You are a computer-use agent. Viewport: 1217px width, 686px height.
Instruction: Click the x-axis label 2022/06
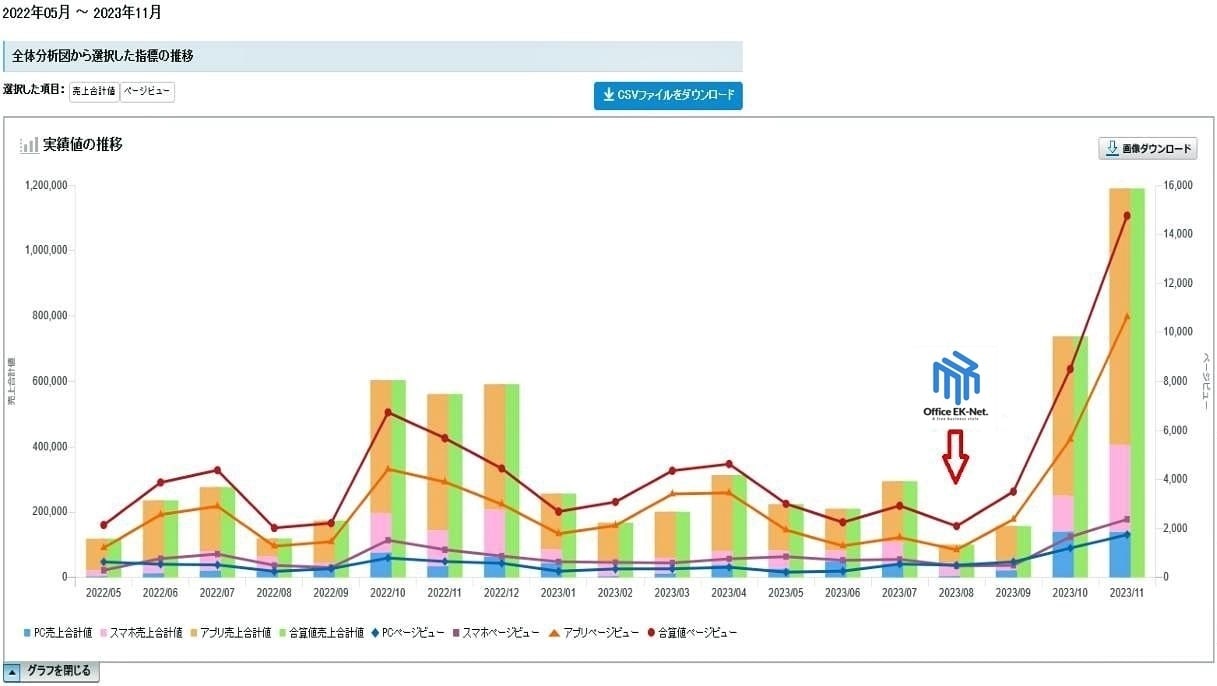pyautogui.click(x=160, y=593)
